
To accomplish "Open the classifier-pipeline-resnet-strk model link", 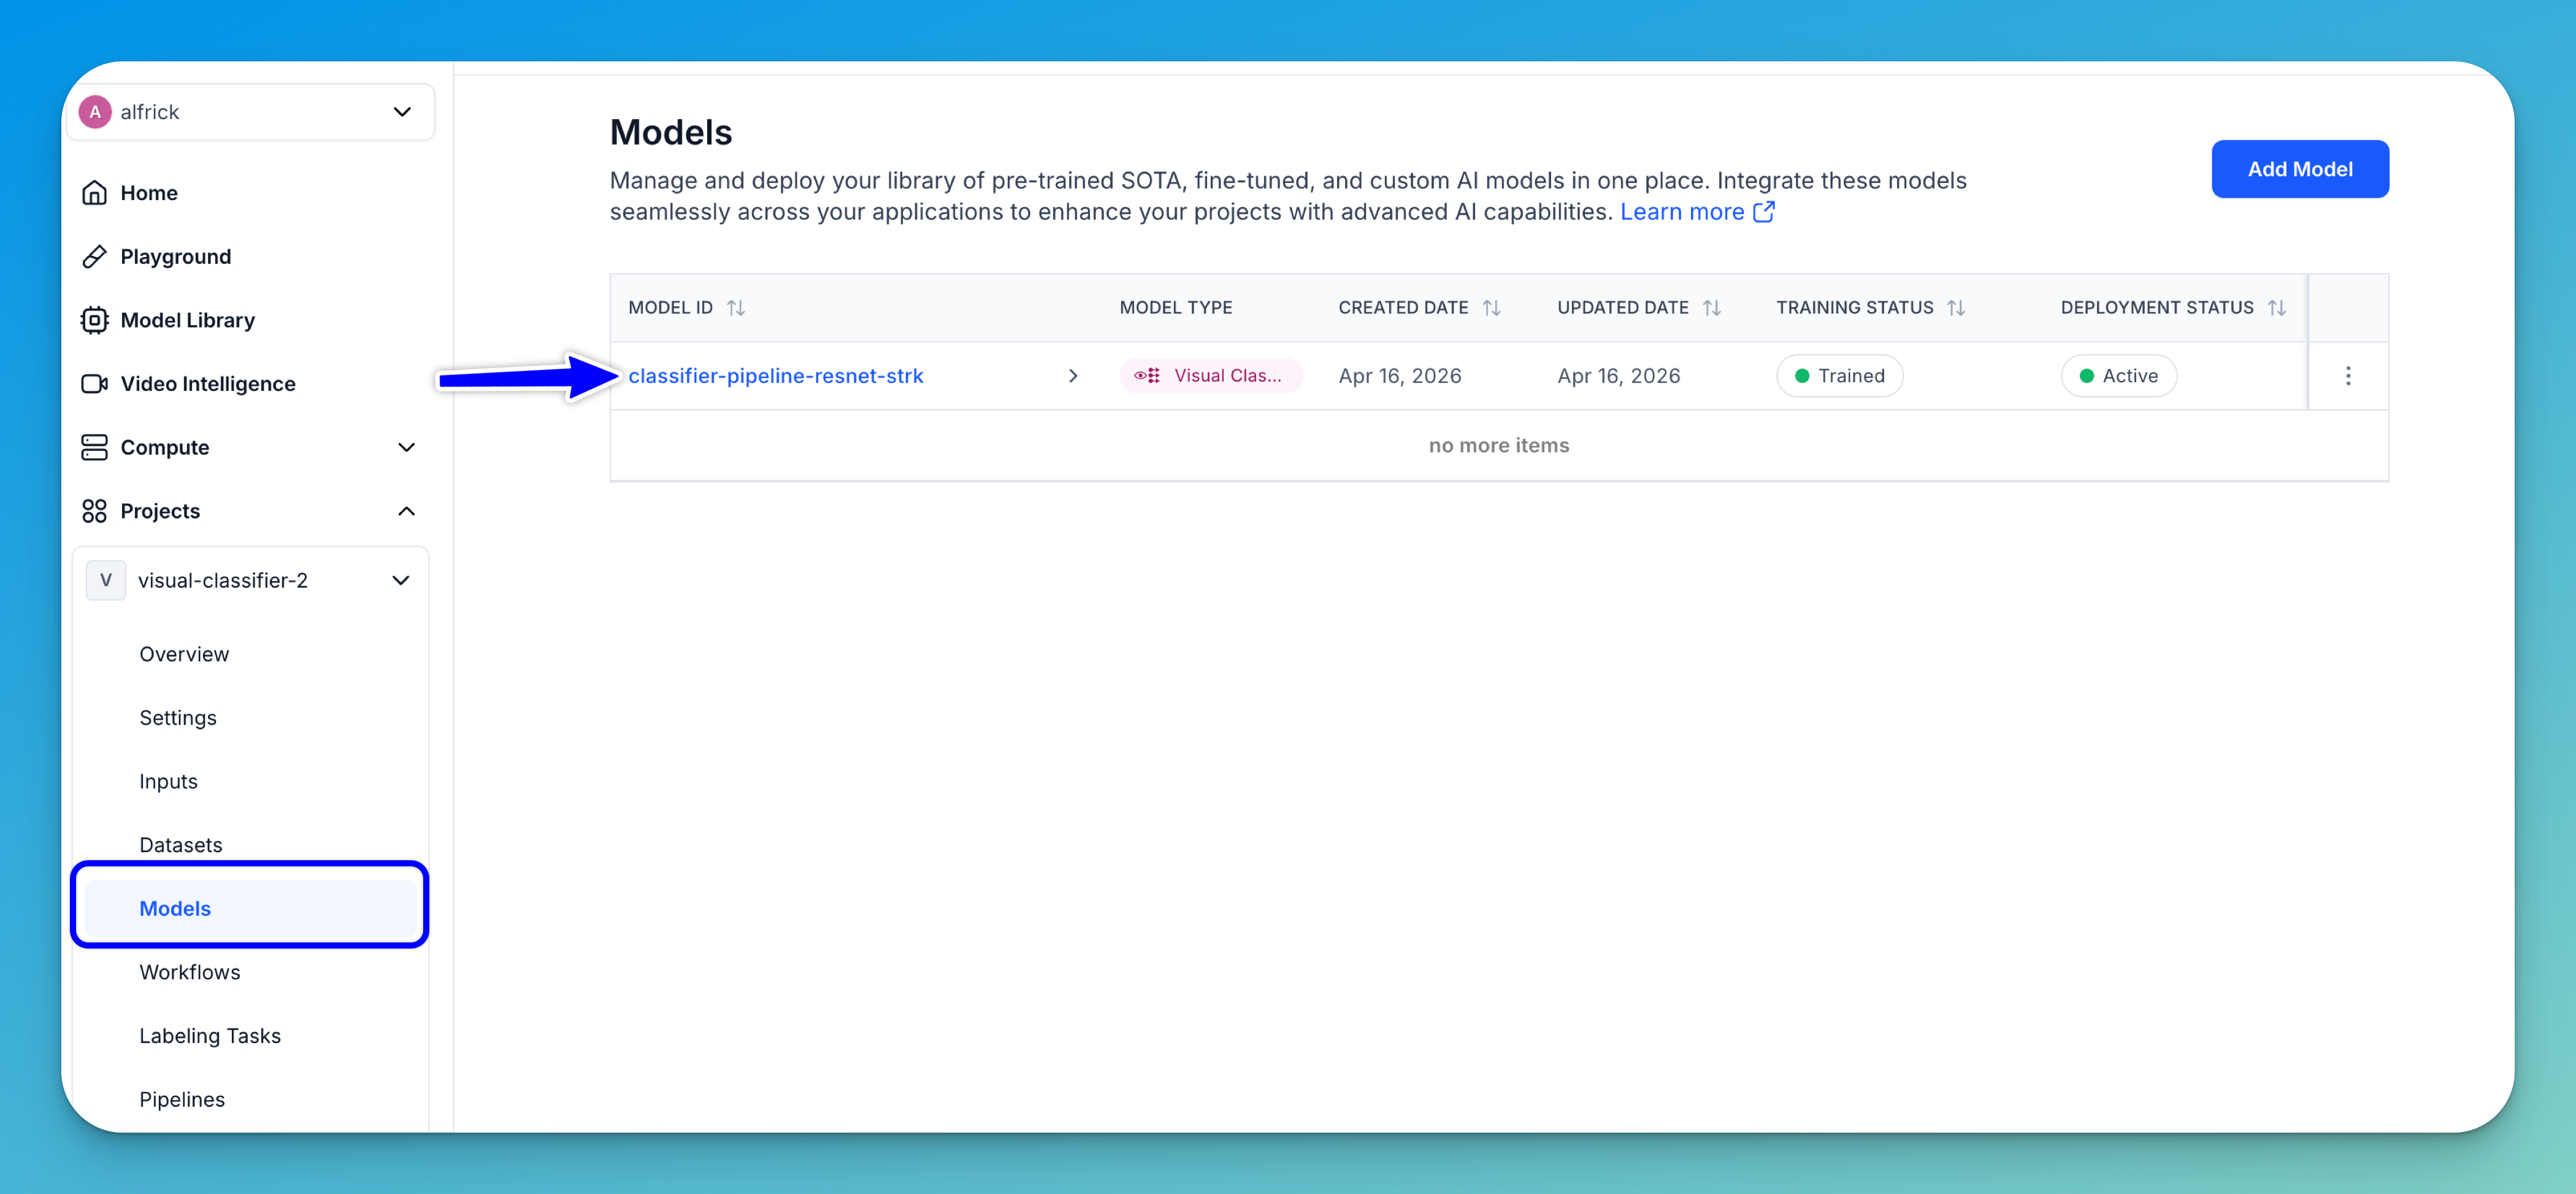I will click(x=776, y=376).
